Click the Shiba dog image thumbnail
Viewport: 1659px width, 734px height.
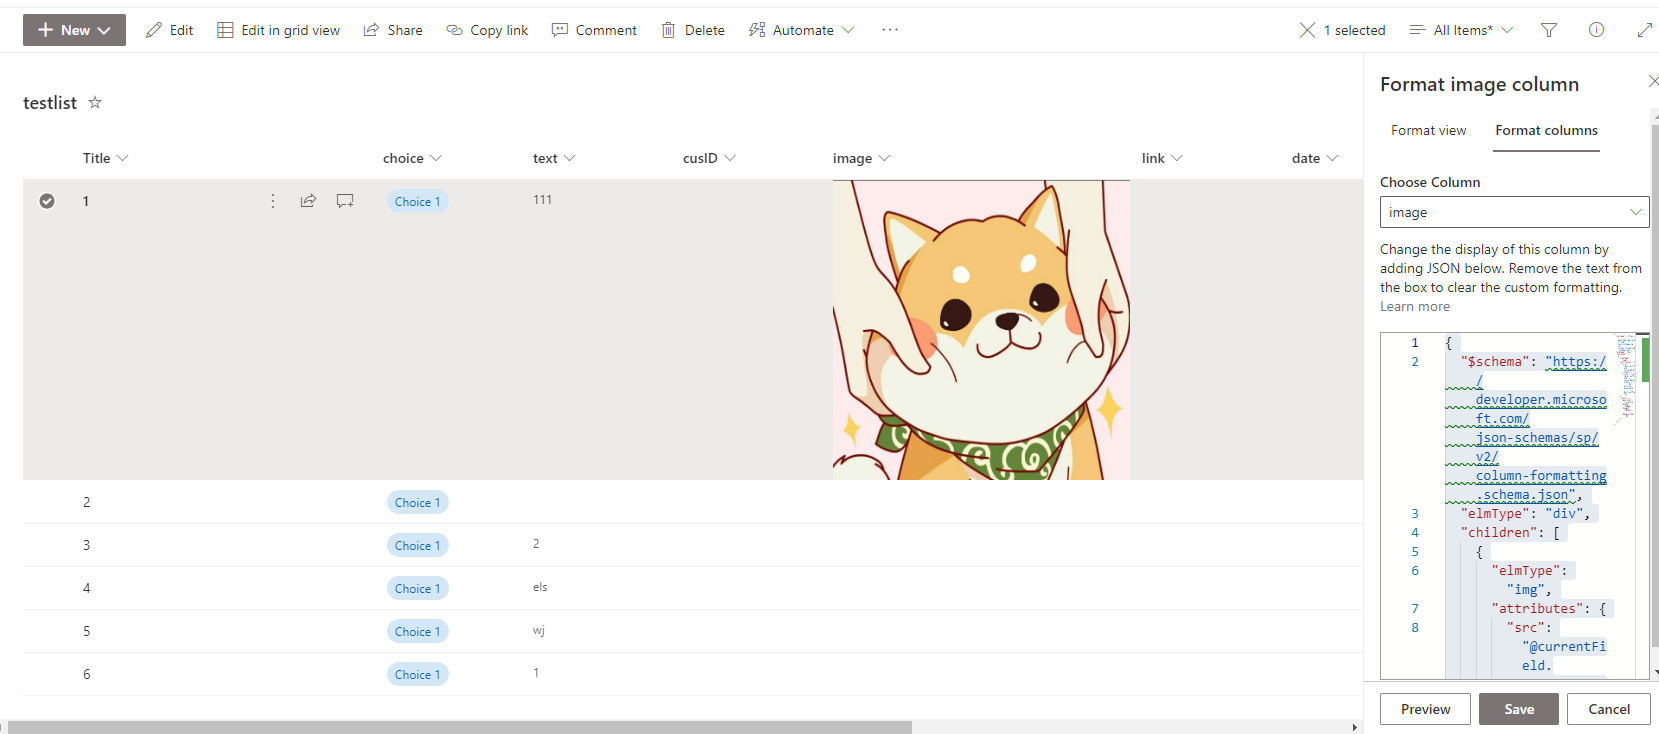coord(981,330)
